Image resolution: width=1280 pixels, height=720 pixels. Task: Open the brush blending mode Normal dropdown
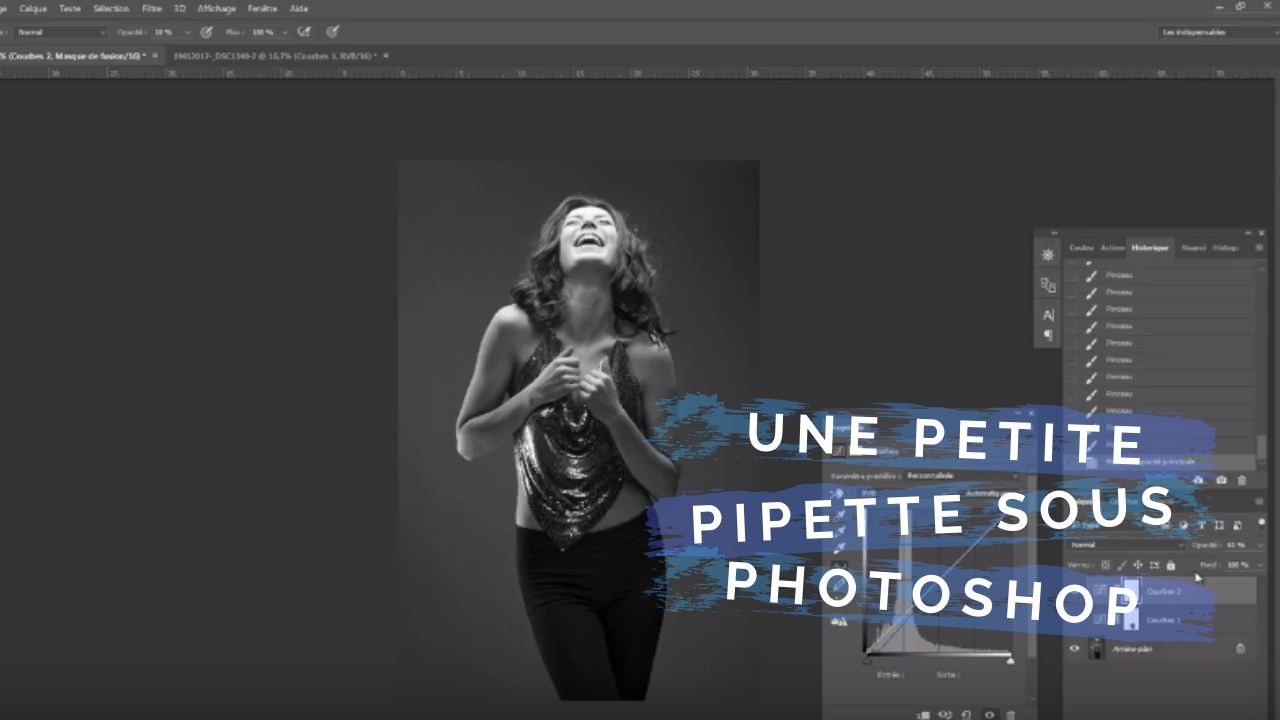pos(60,32)
